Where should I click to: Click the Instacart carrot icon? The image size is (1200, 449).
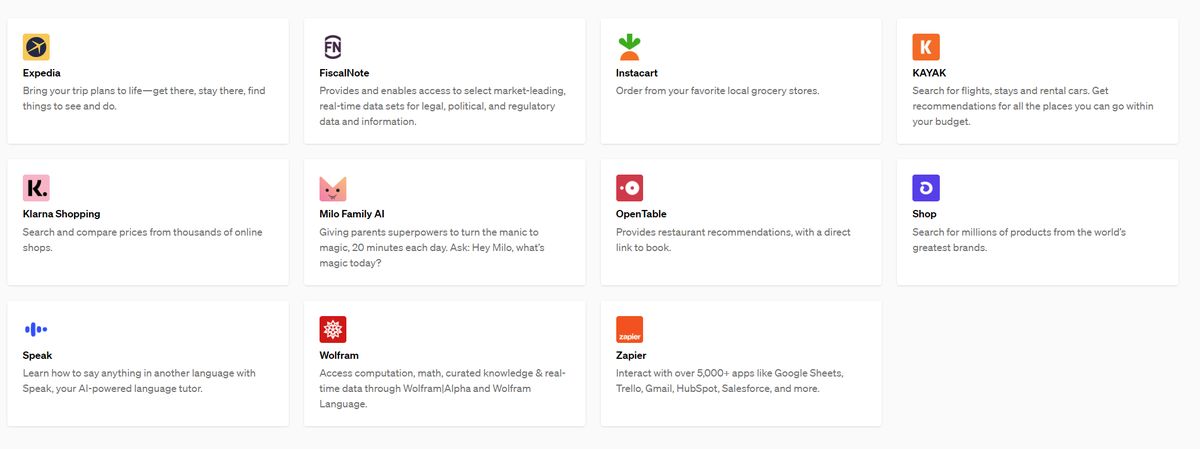pyautogui.click(x=629, y=47)
